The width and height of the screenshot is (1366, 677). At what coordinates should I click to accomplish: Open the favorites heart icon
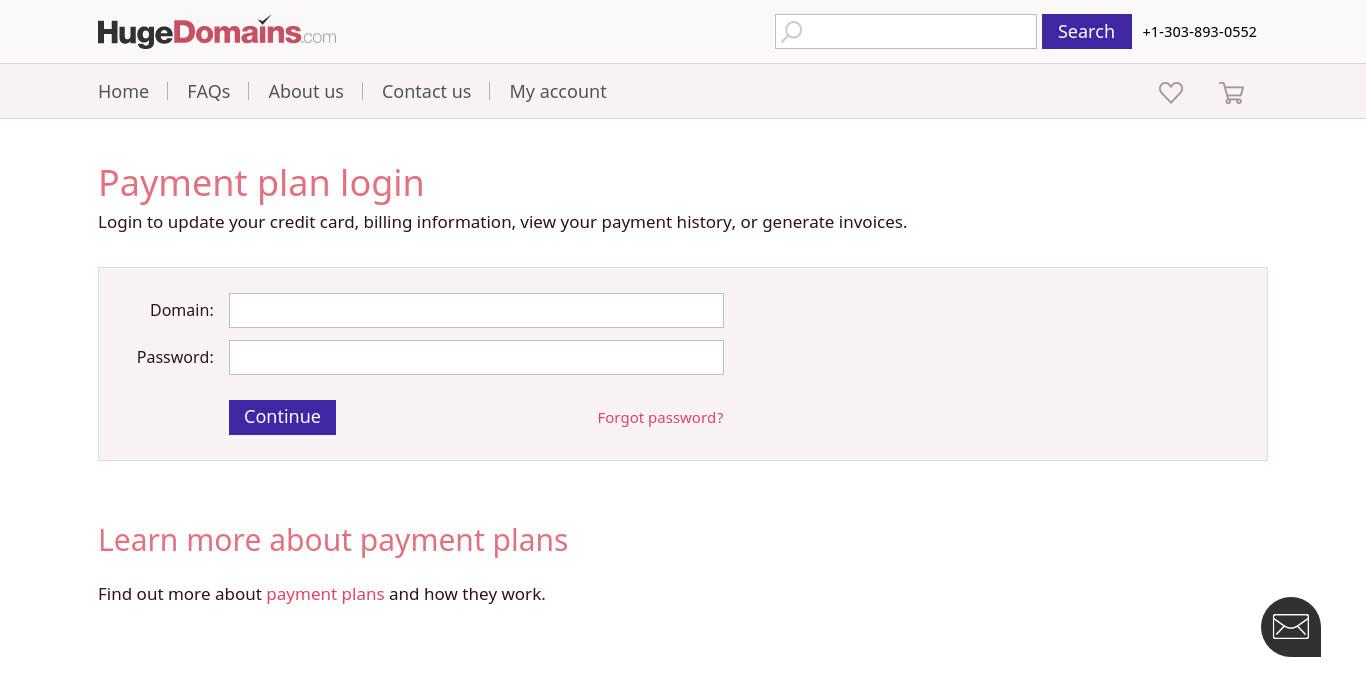tap(1171, 92)
